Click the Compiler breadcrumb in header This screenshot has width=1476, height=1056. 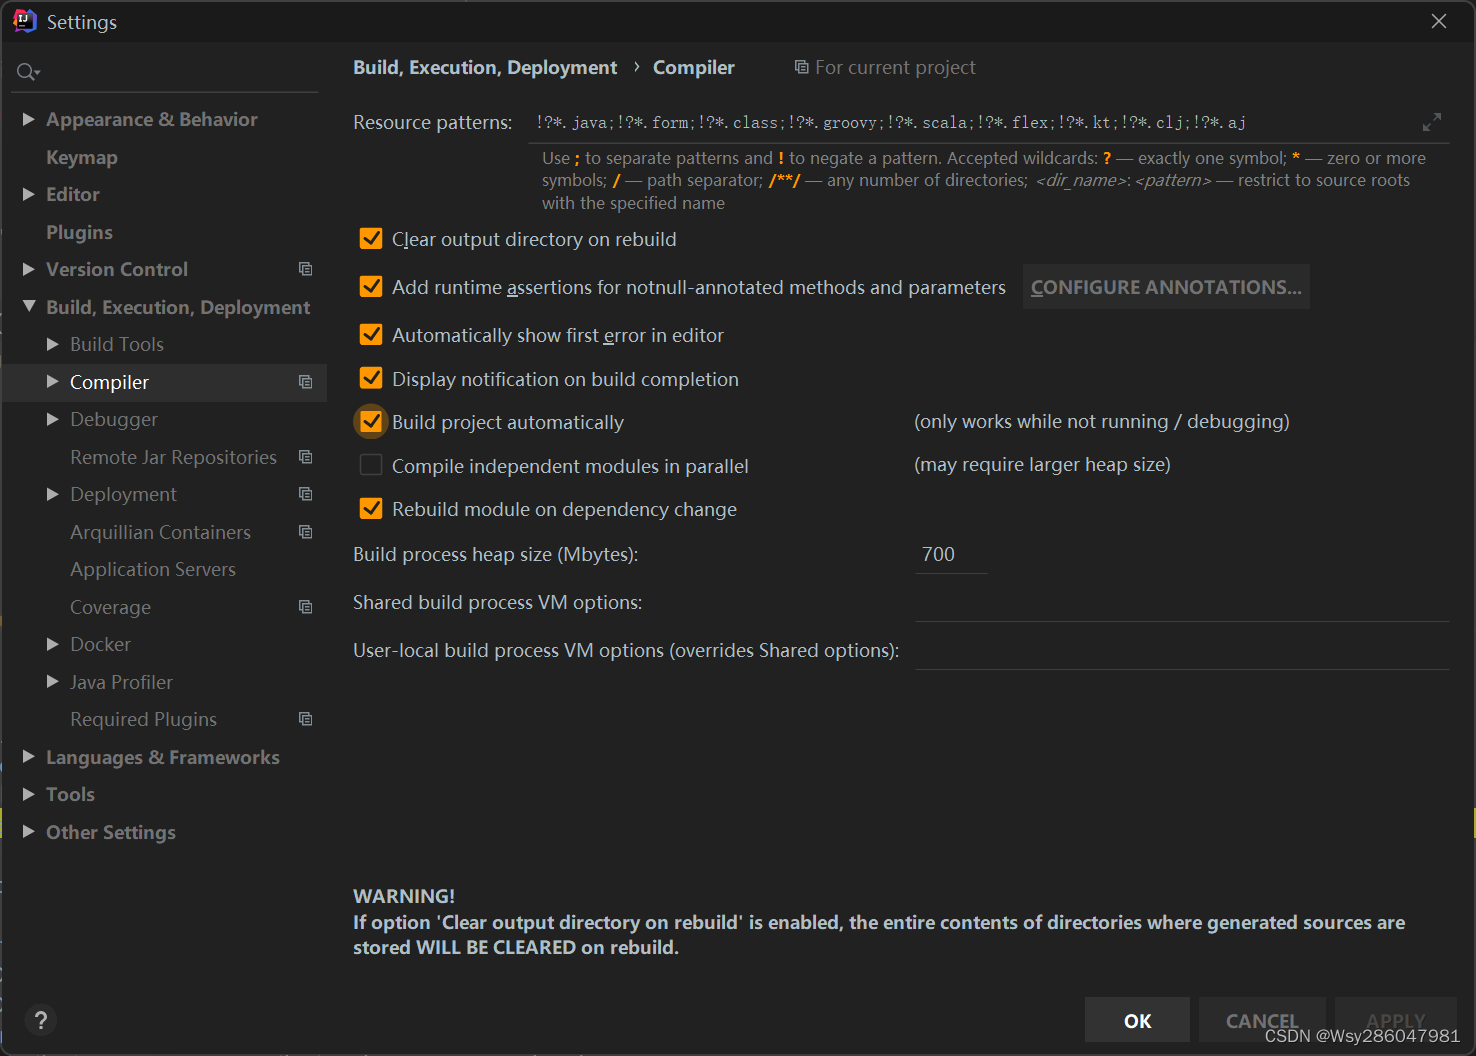tap(694, 67)
